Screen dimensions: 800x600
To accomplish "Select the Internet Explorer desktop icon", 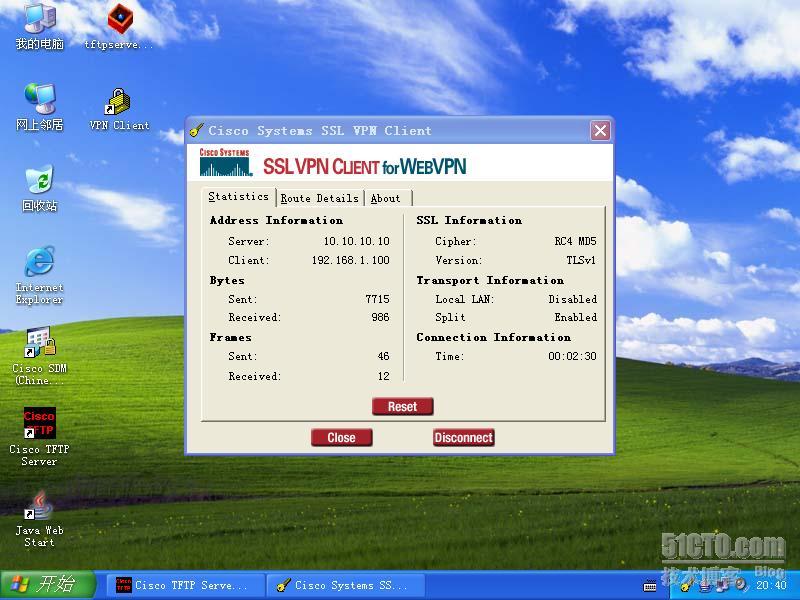I will 40,276.
